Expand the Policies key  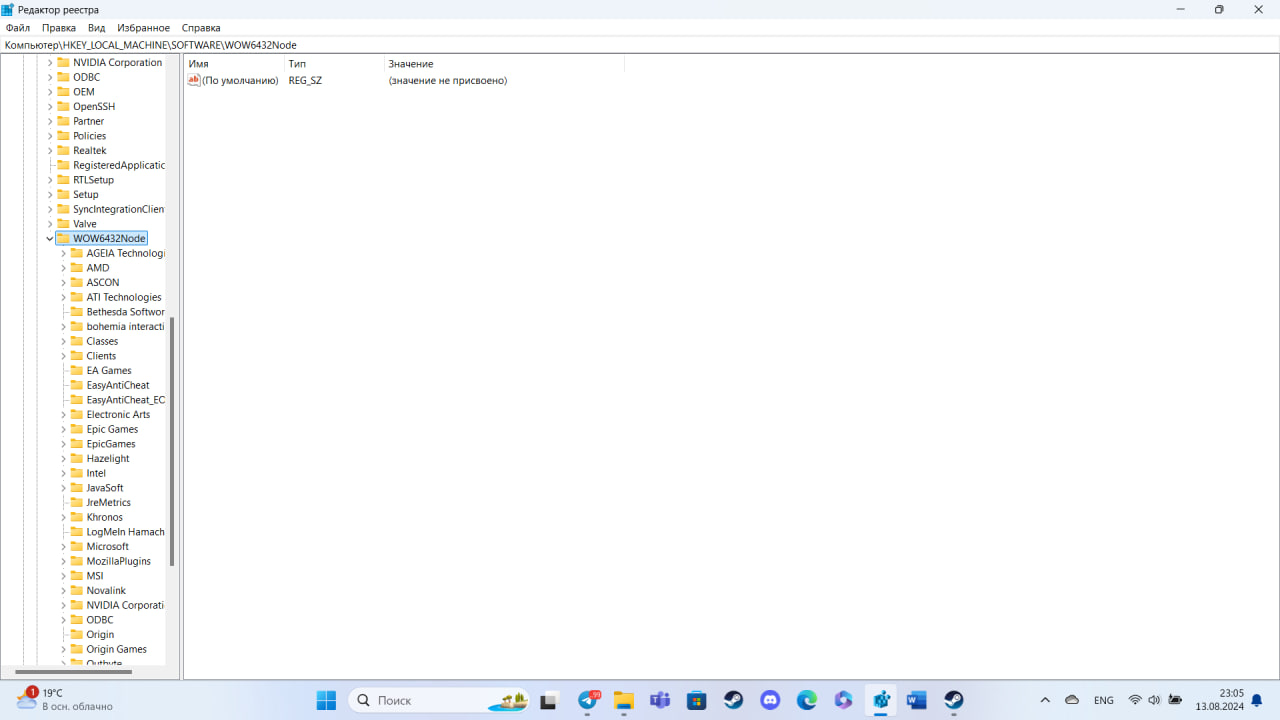[50, 136]
